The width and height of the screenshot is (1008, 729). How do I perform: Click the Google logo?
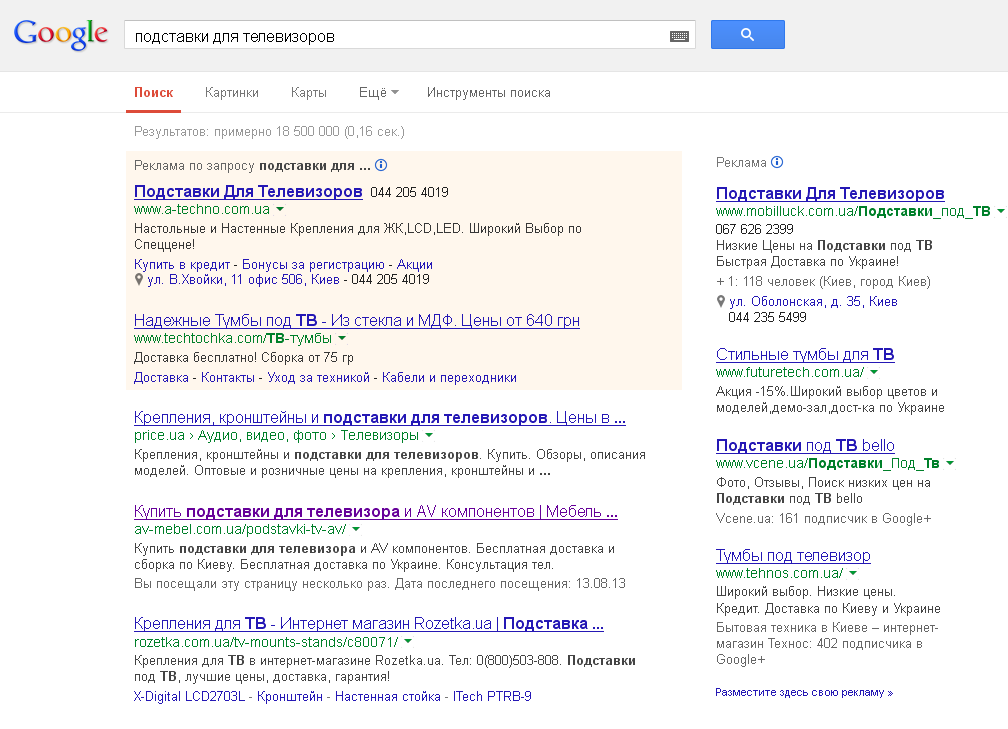click(60, 34)
